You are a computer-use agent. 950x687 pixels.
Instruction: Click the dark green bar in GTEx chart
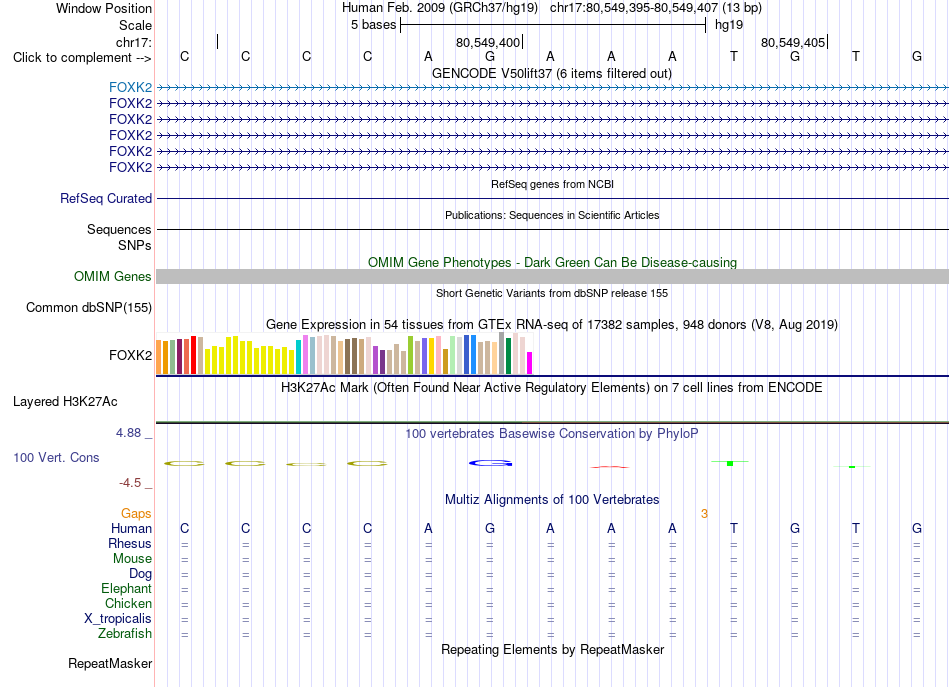coord(508,356)
